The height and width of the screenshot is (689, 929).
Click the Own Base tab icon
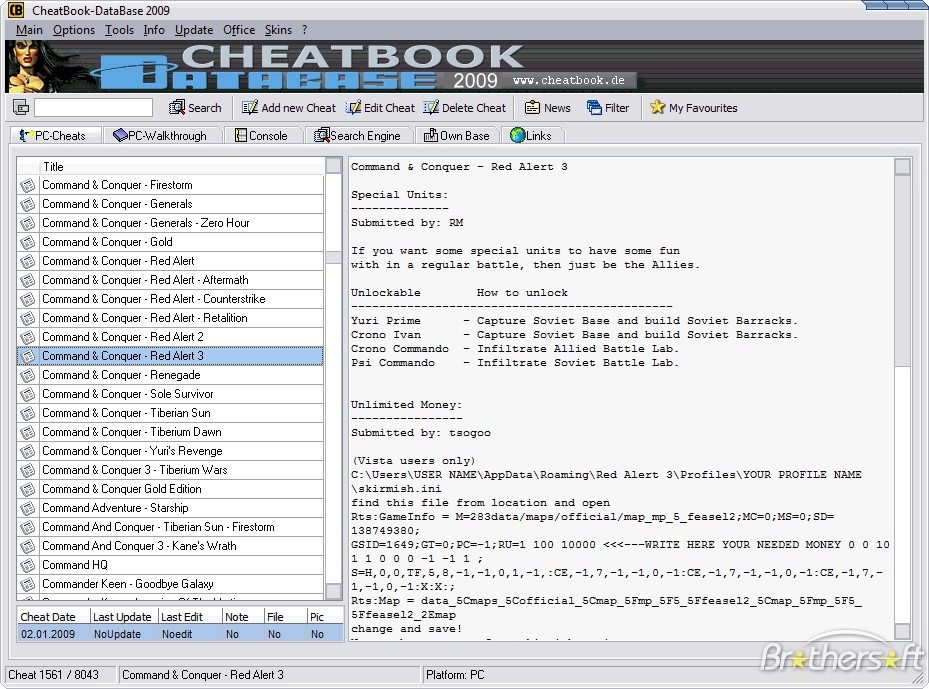pos(431,136)
